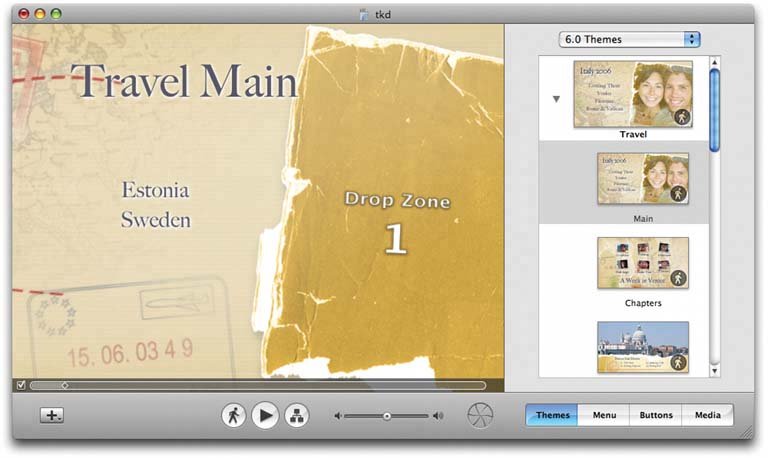Viewport: 768px width, 458px height.
Task: Open the DVD map view button
Action: tap(297, 416)
